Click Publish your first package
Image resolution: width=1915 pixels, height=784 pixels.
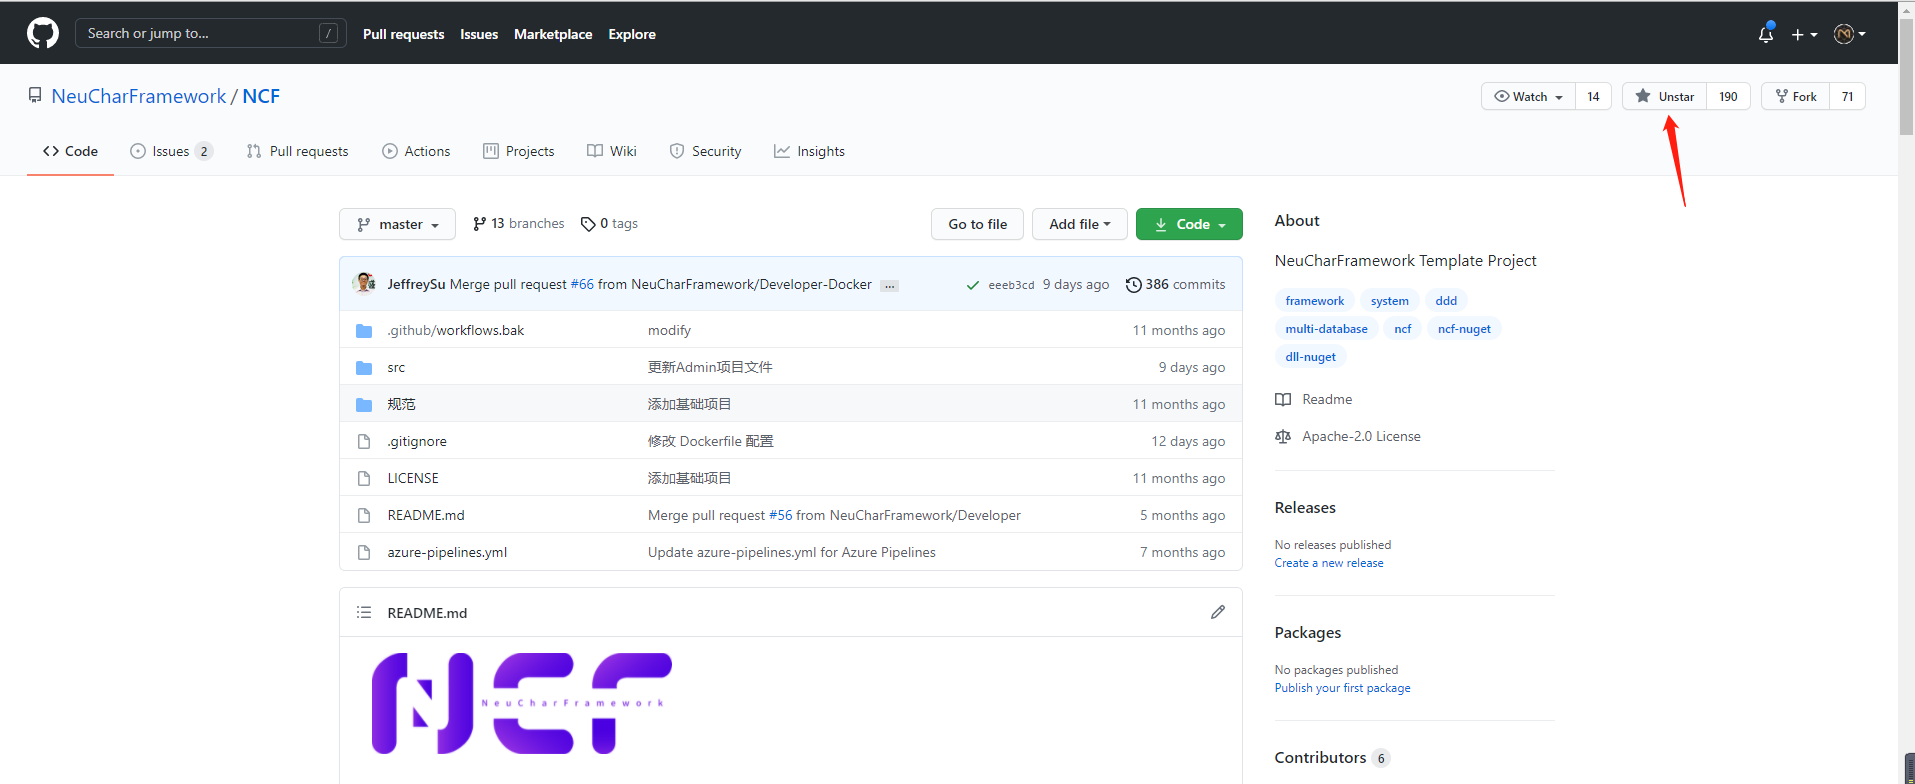click(1342, 688)
